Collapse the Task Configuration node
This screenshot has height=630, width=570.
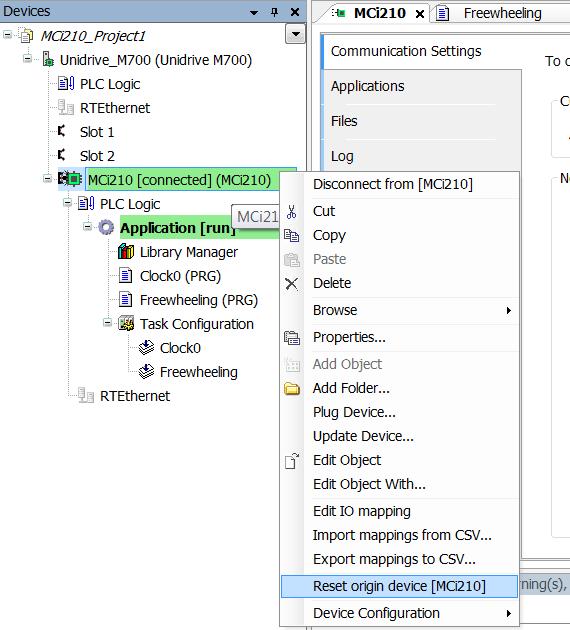(x=108, y=323)
